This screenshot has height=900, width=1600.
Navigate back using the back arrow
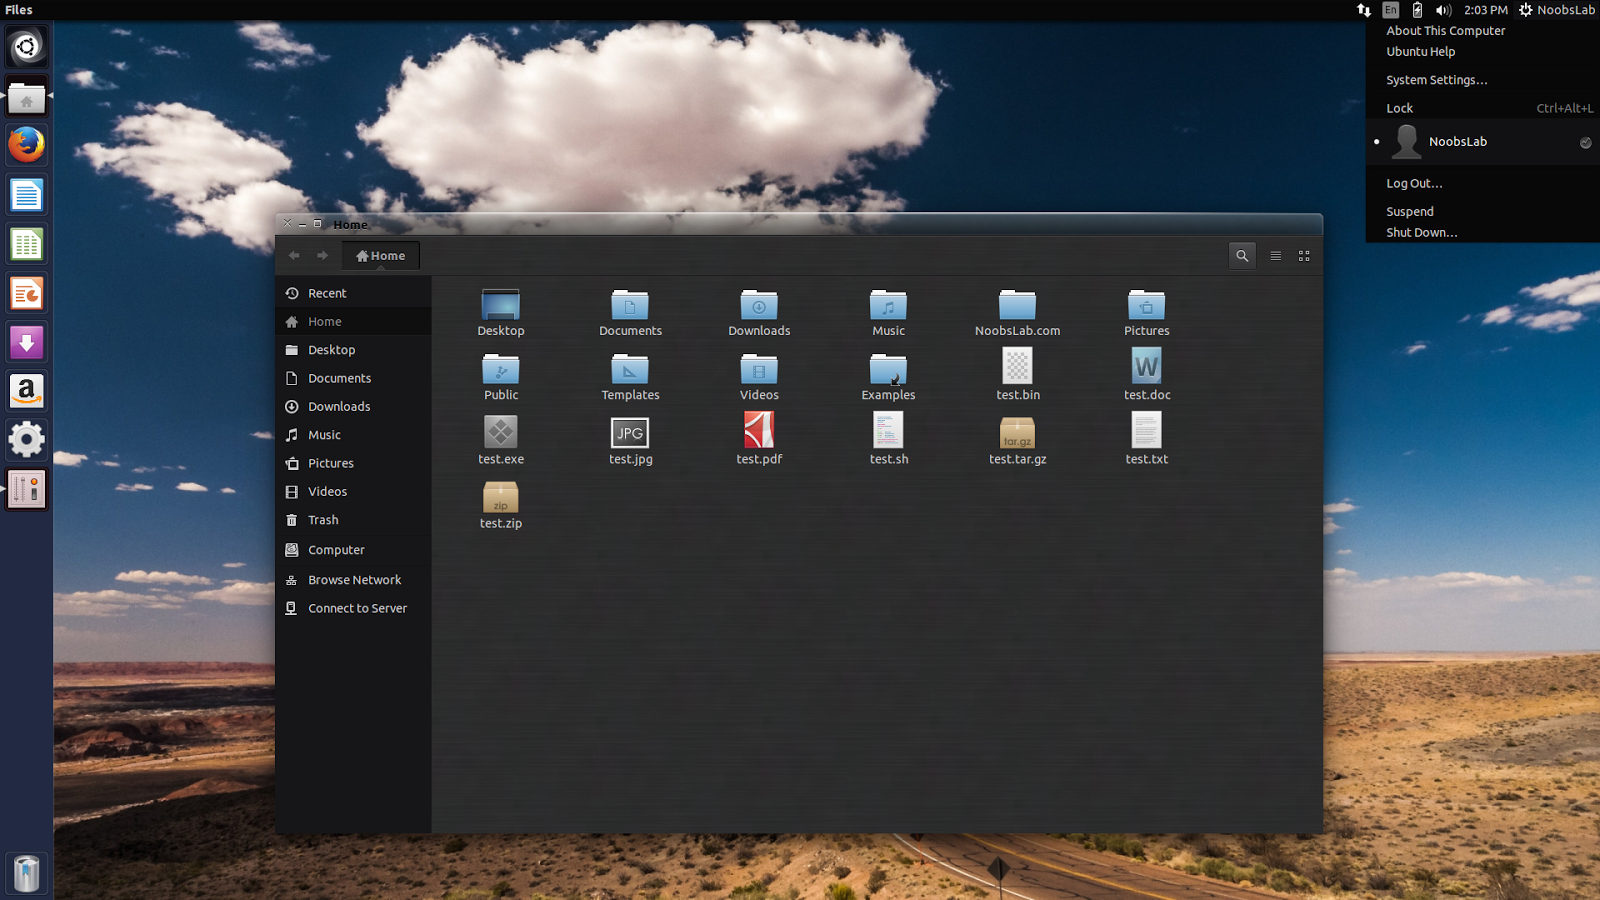295,256
